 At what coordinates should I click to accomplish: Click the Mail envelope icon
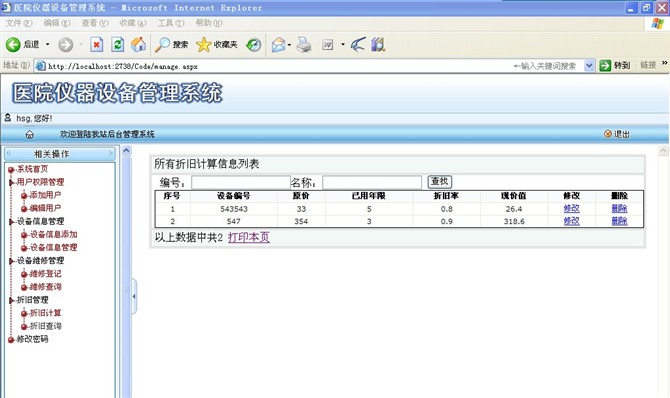(278, 44)
